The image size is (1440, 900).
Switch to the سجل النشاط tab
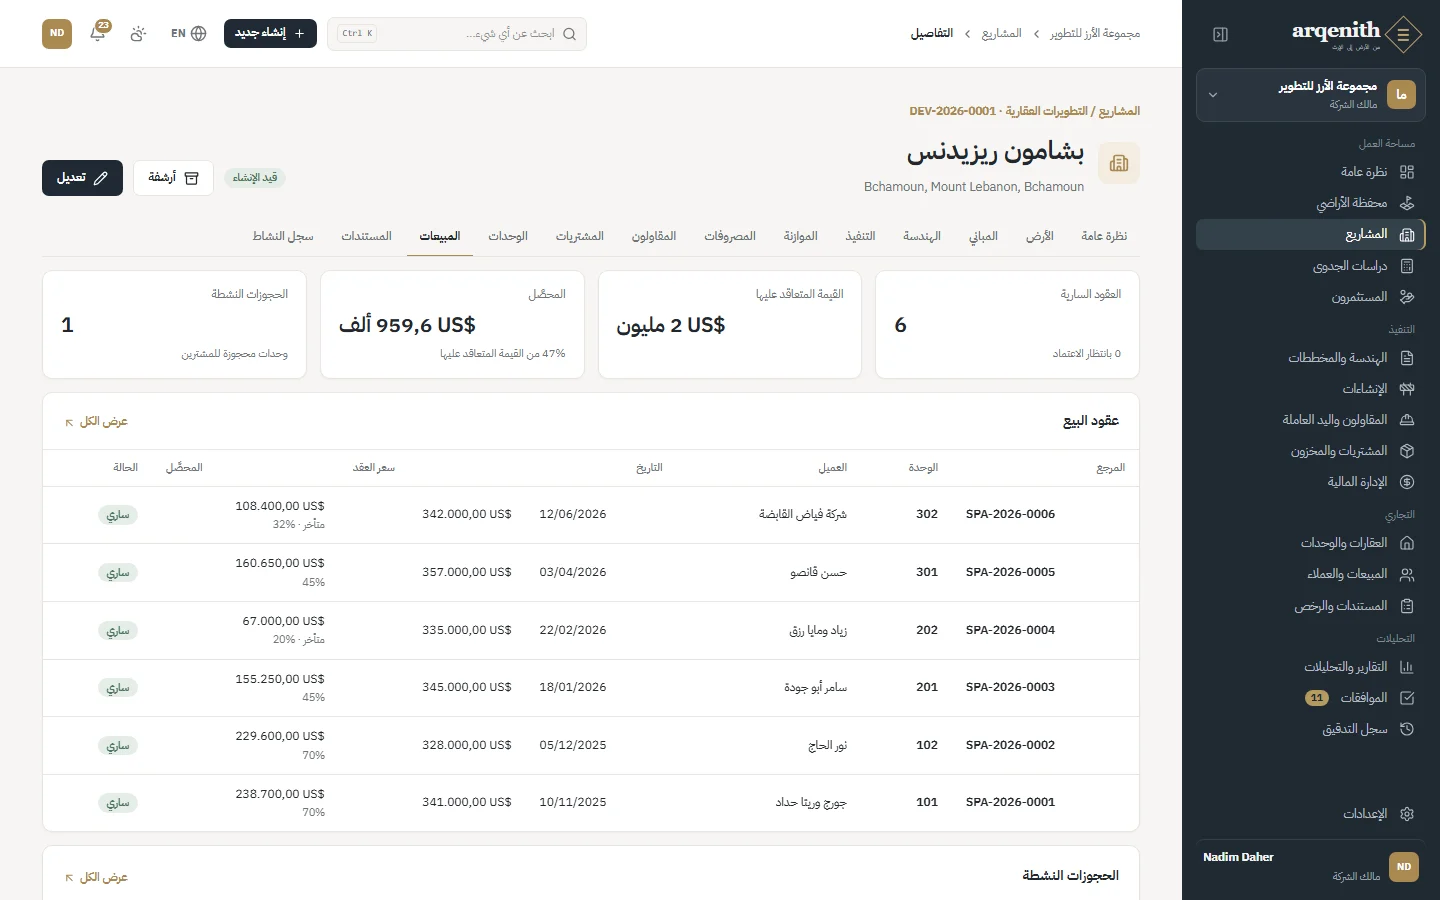pyautogui.click(x=283, y=236)
